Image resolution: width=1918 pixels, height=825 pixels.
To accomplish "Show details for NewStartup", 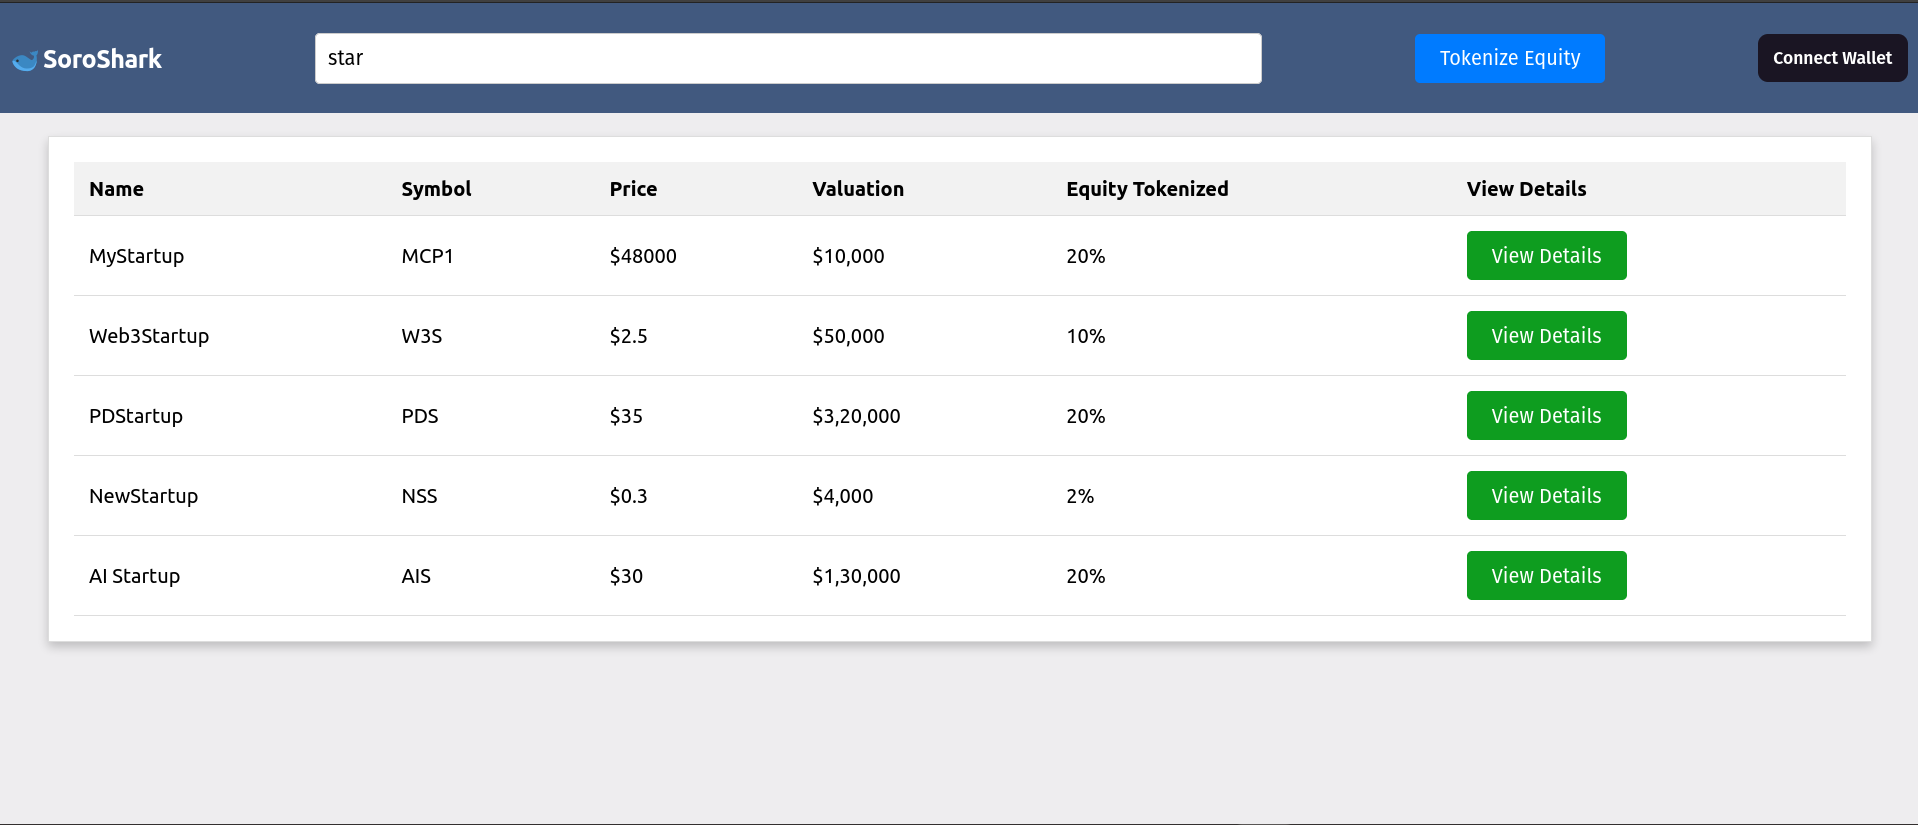I will [x=1546, y=496].
